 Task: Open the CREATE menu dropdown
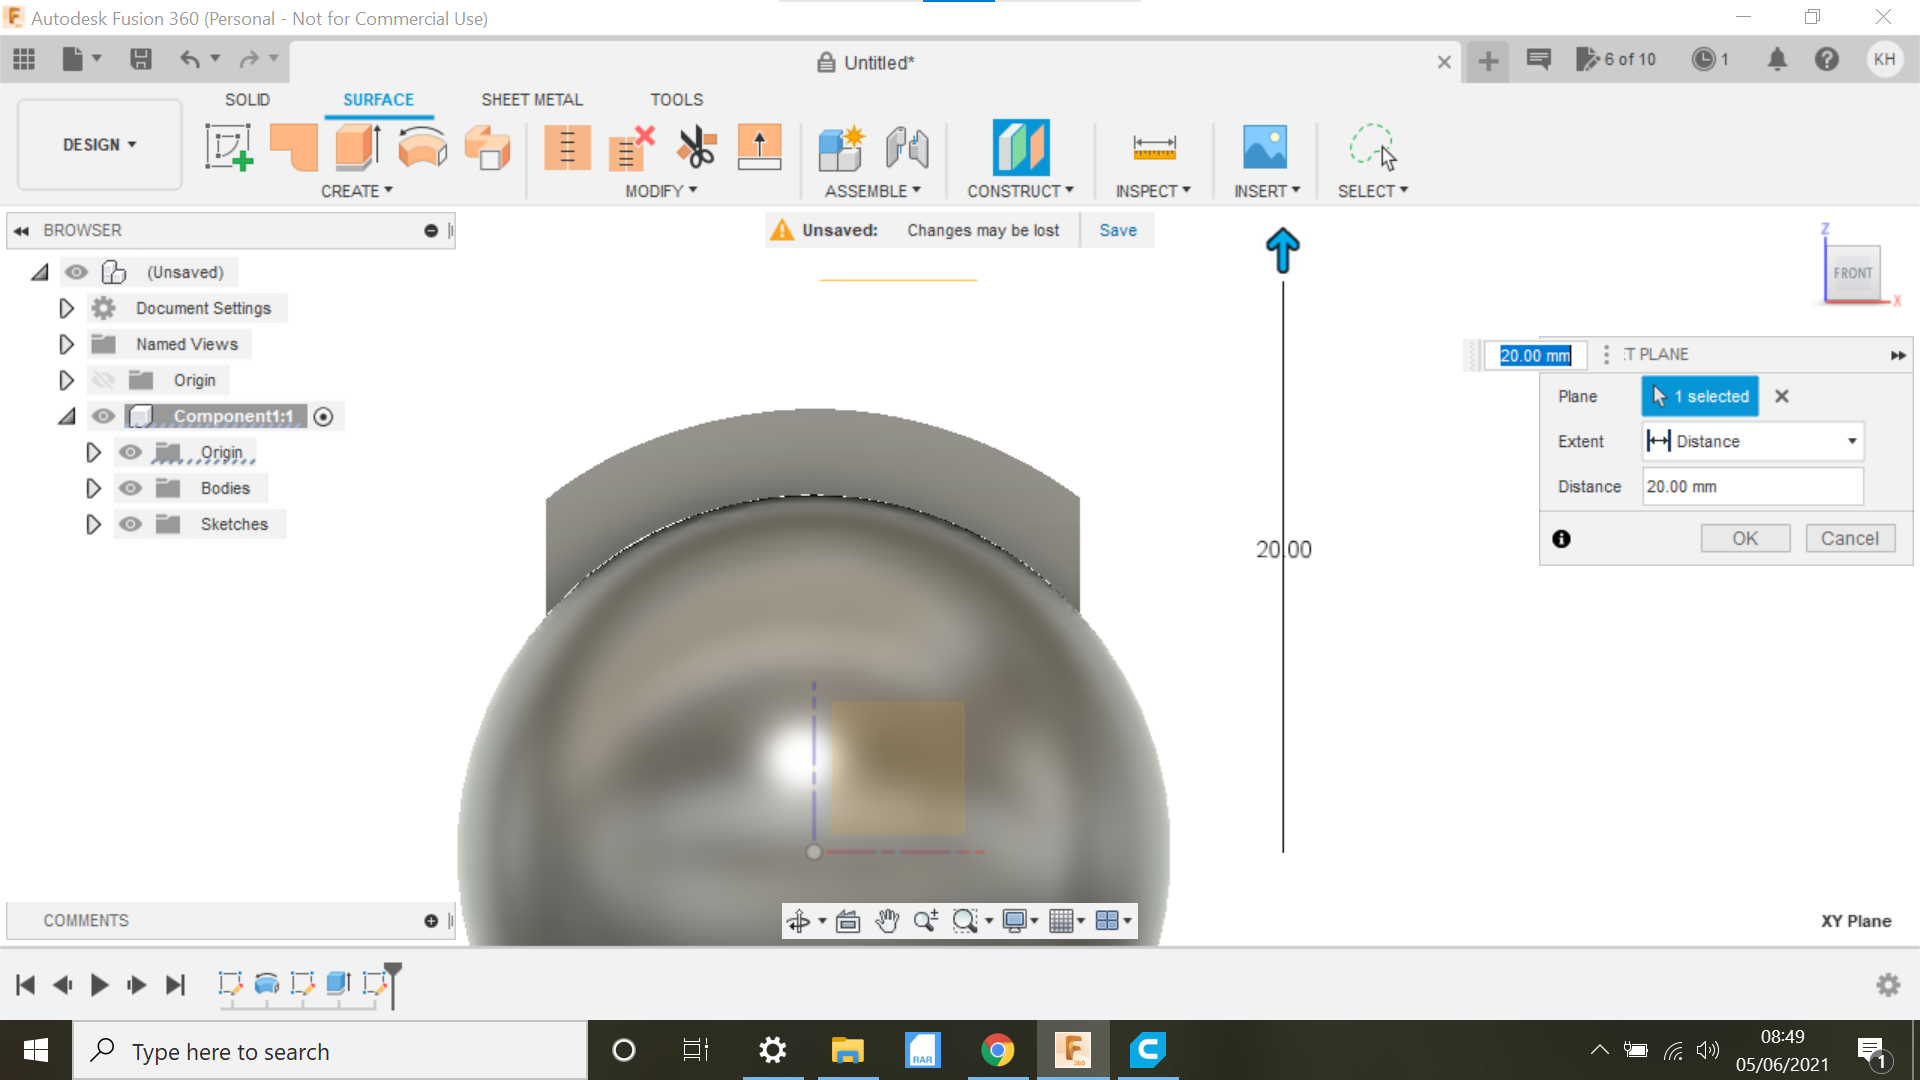357,191
